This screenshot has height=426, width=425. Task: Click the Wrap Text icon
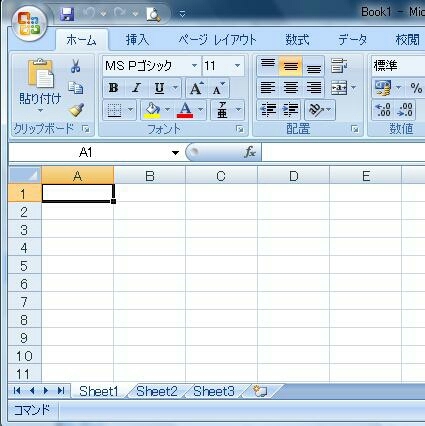(339, 65)
